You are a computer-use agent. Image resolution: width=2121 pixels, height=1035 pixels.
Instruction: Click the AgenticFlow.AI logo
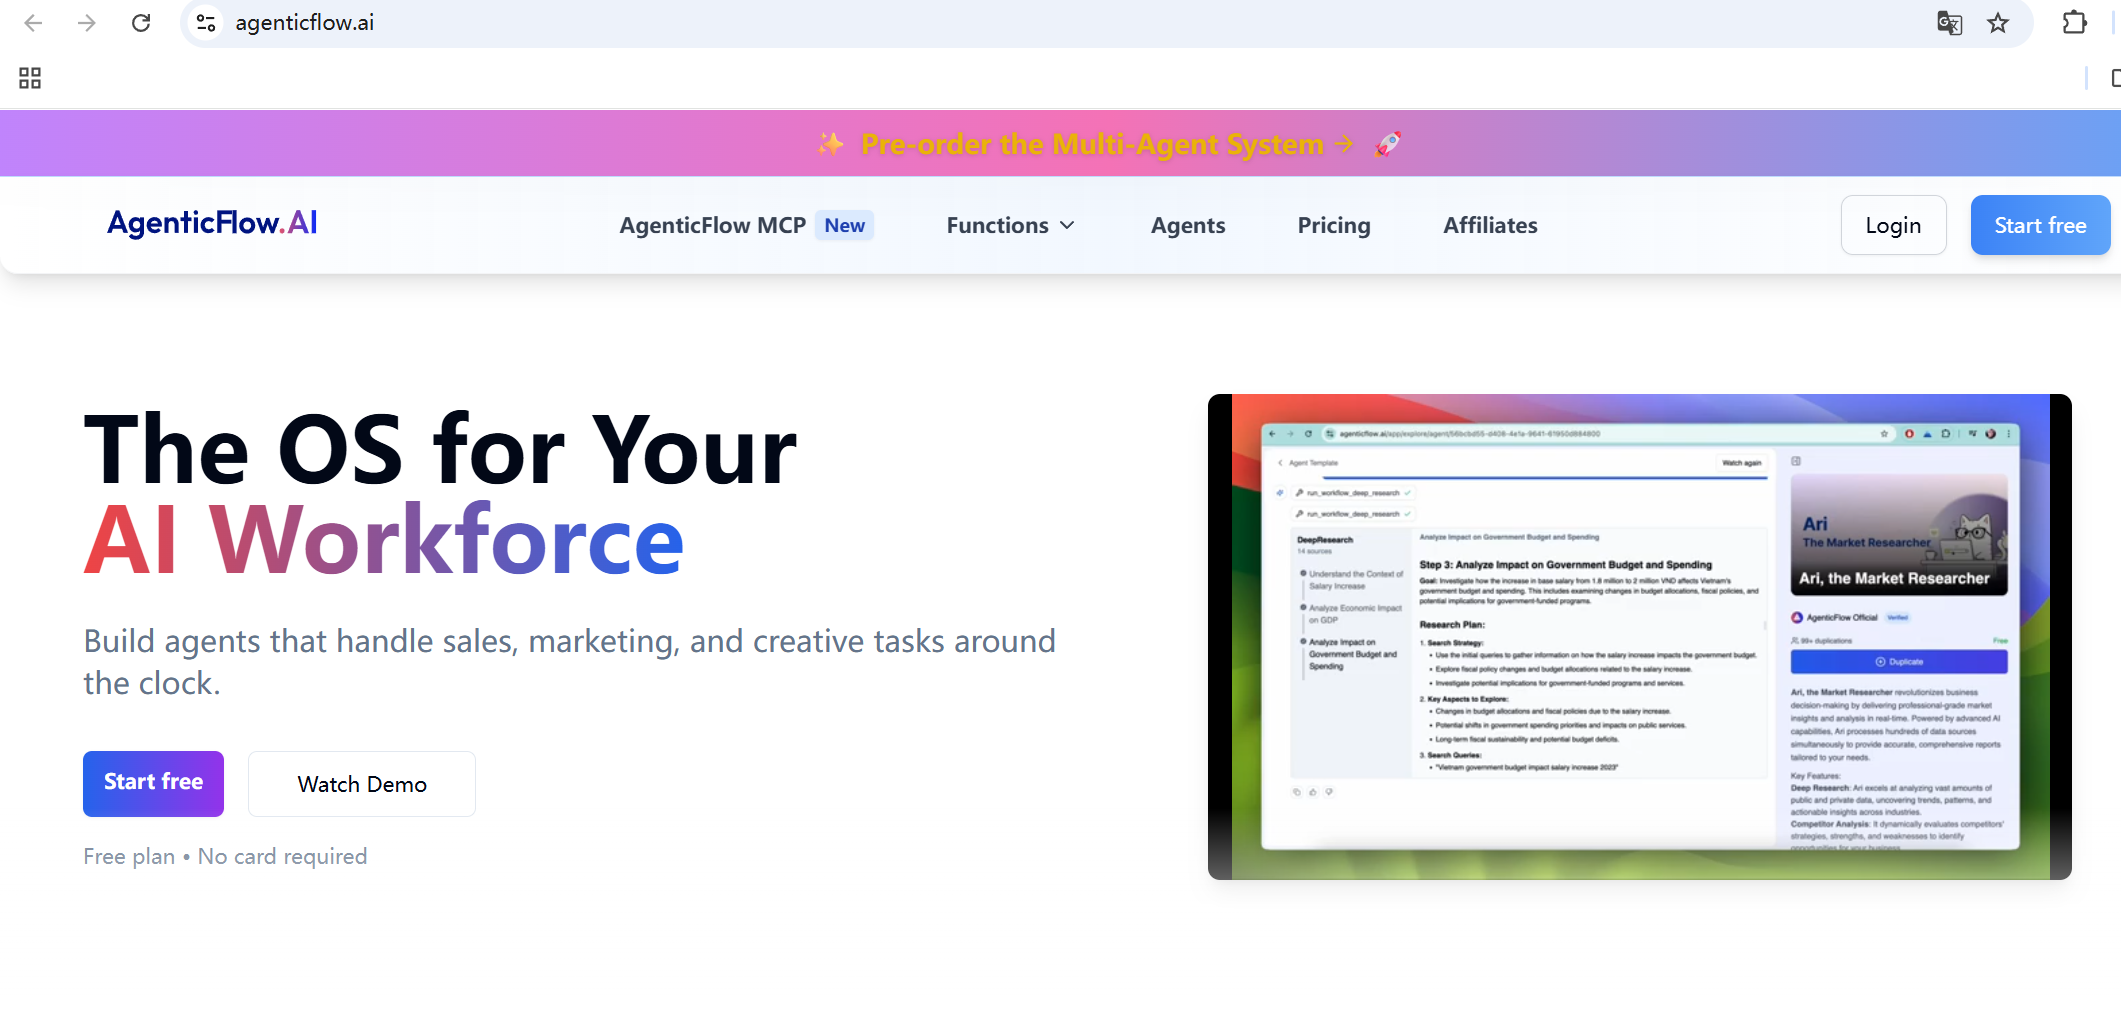[212, 223]
